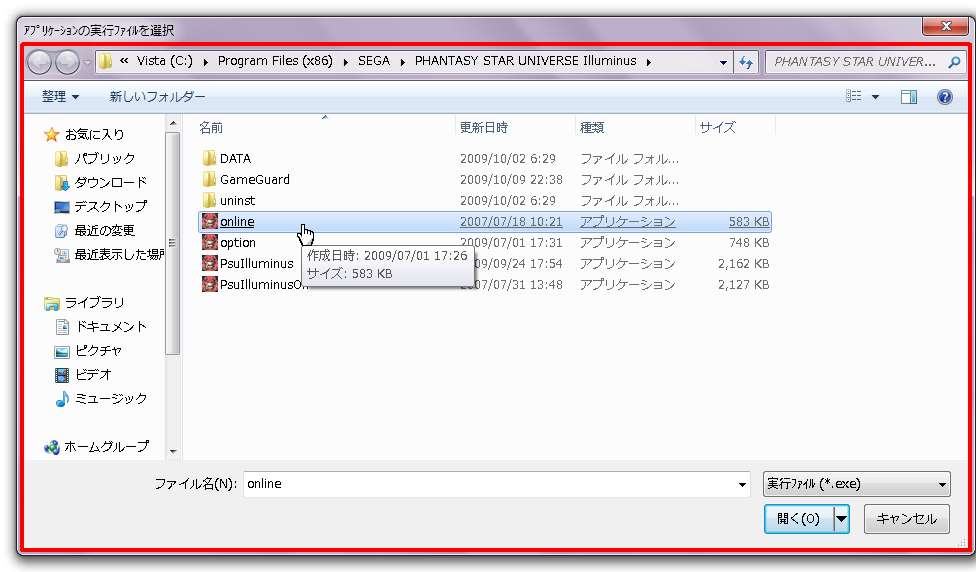Click sidebar scrollbar down arrow

pyautogui.click(x=173, y=451)
